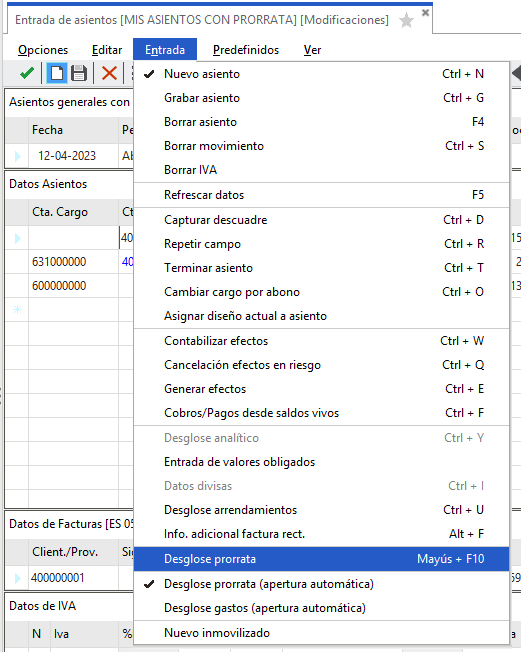Click the green checkmark accept icon
Screen dimensions: 521x652
click(x=27, y=74)
